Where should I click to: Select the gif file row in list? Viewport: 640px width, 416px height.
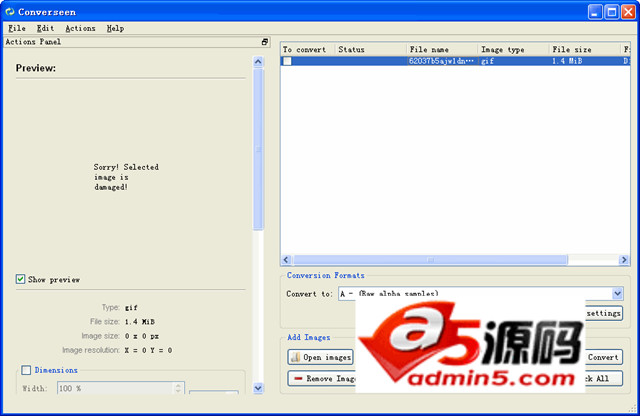point(440,62)
